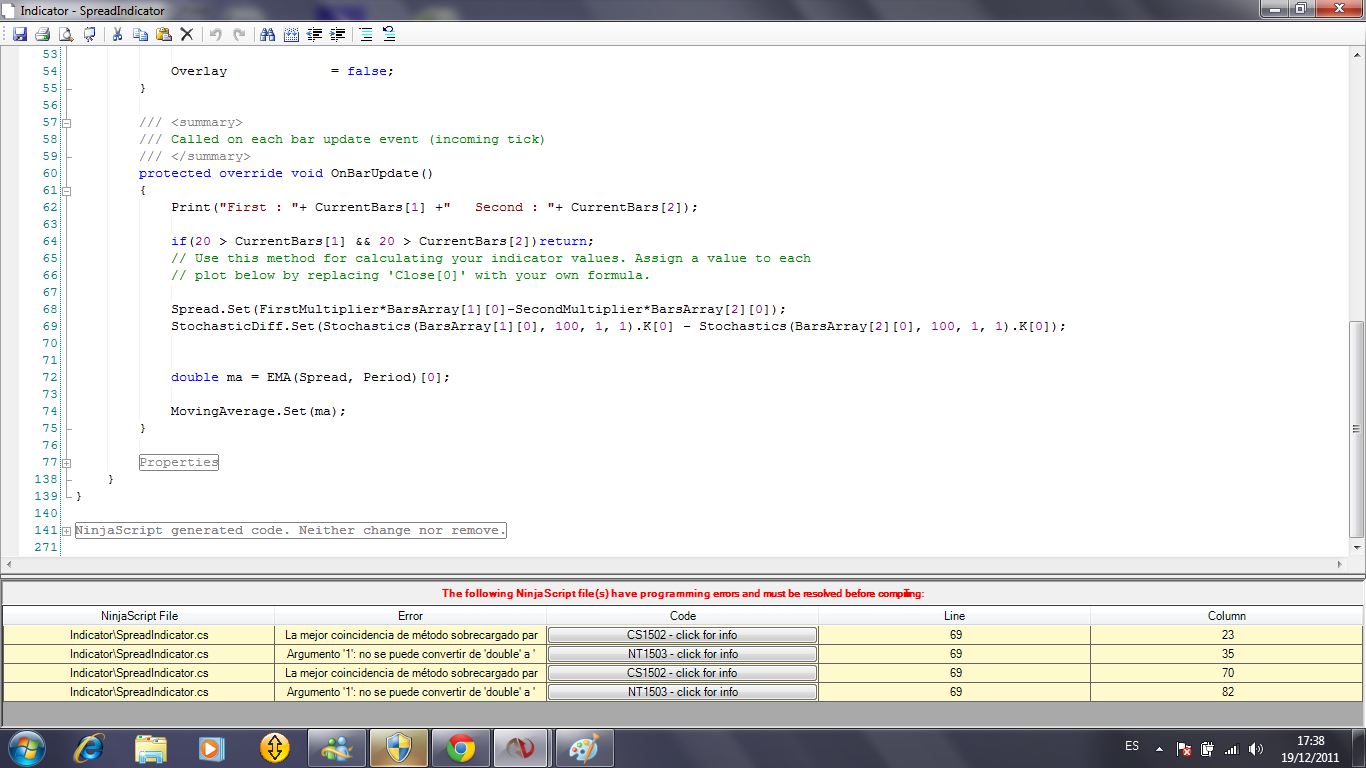Comment out the selected lines
1366x768 pixels.
point(366,34)
